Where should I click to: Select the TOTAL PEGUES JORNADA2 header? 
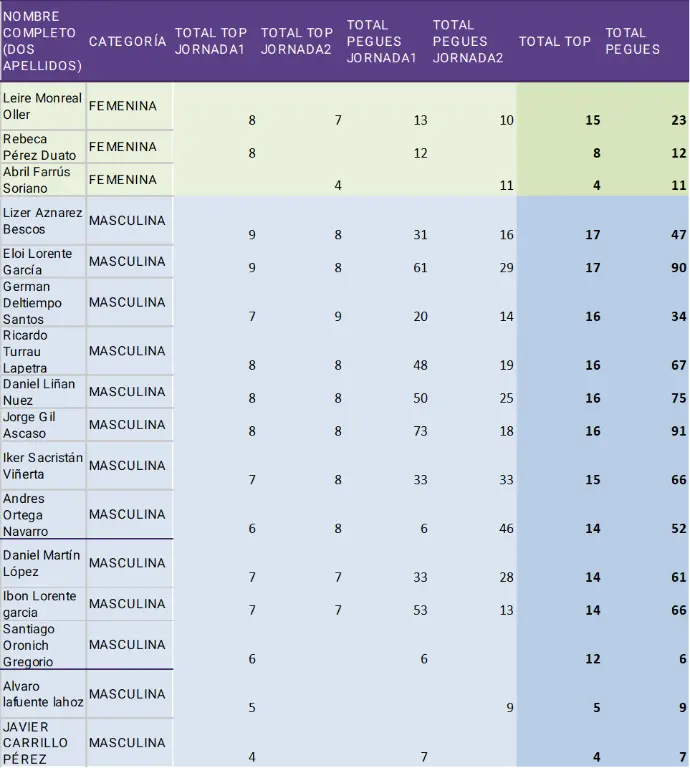(468, 41)
